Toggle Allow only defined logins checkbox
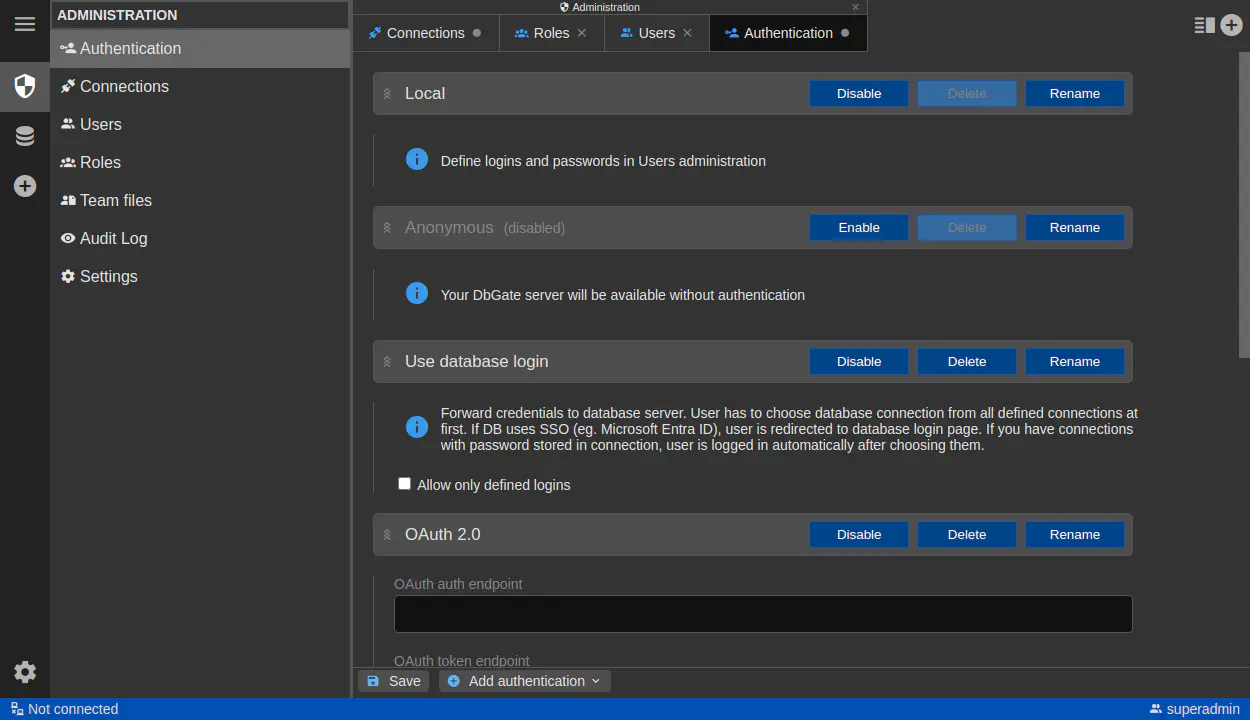The width and height of the screenshot is (1250, 720). (x=404, y=484)
